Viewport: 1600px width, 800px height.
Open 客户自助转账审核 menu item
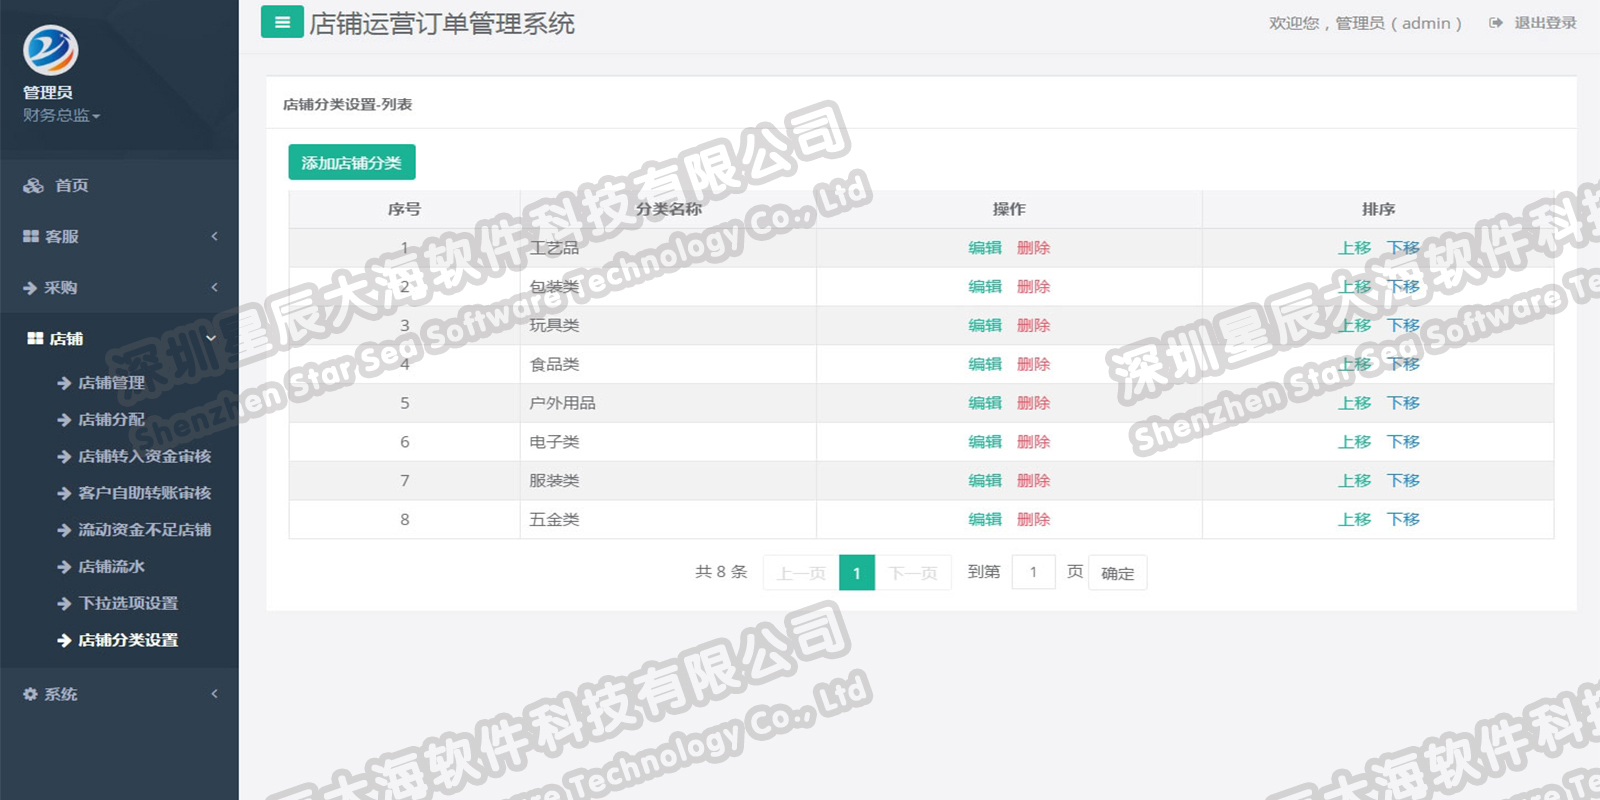pos(145,493)
